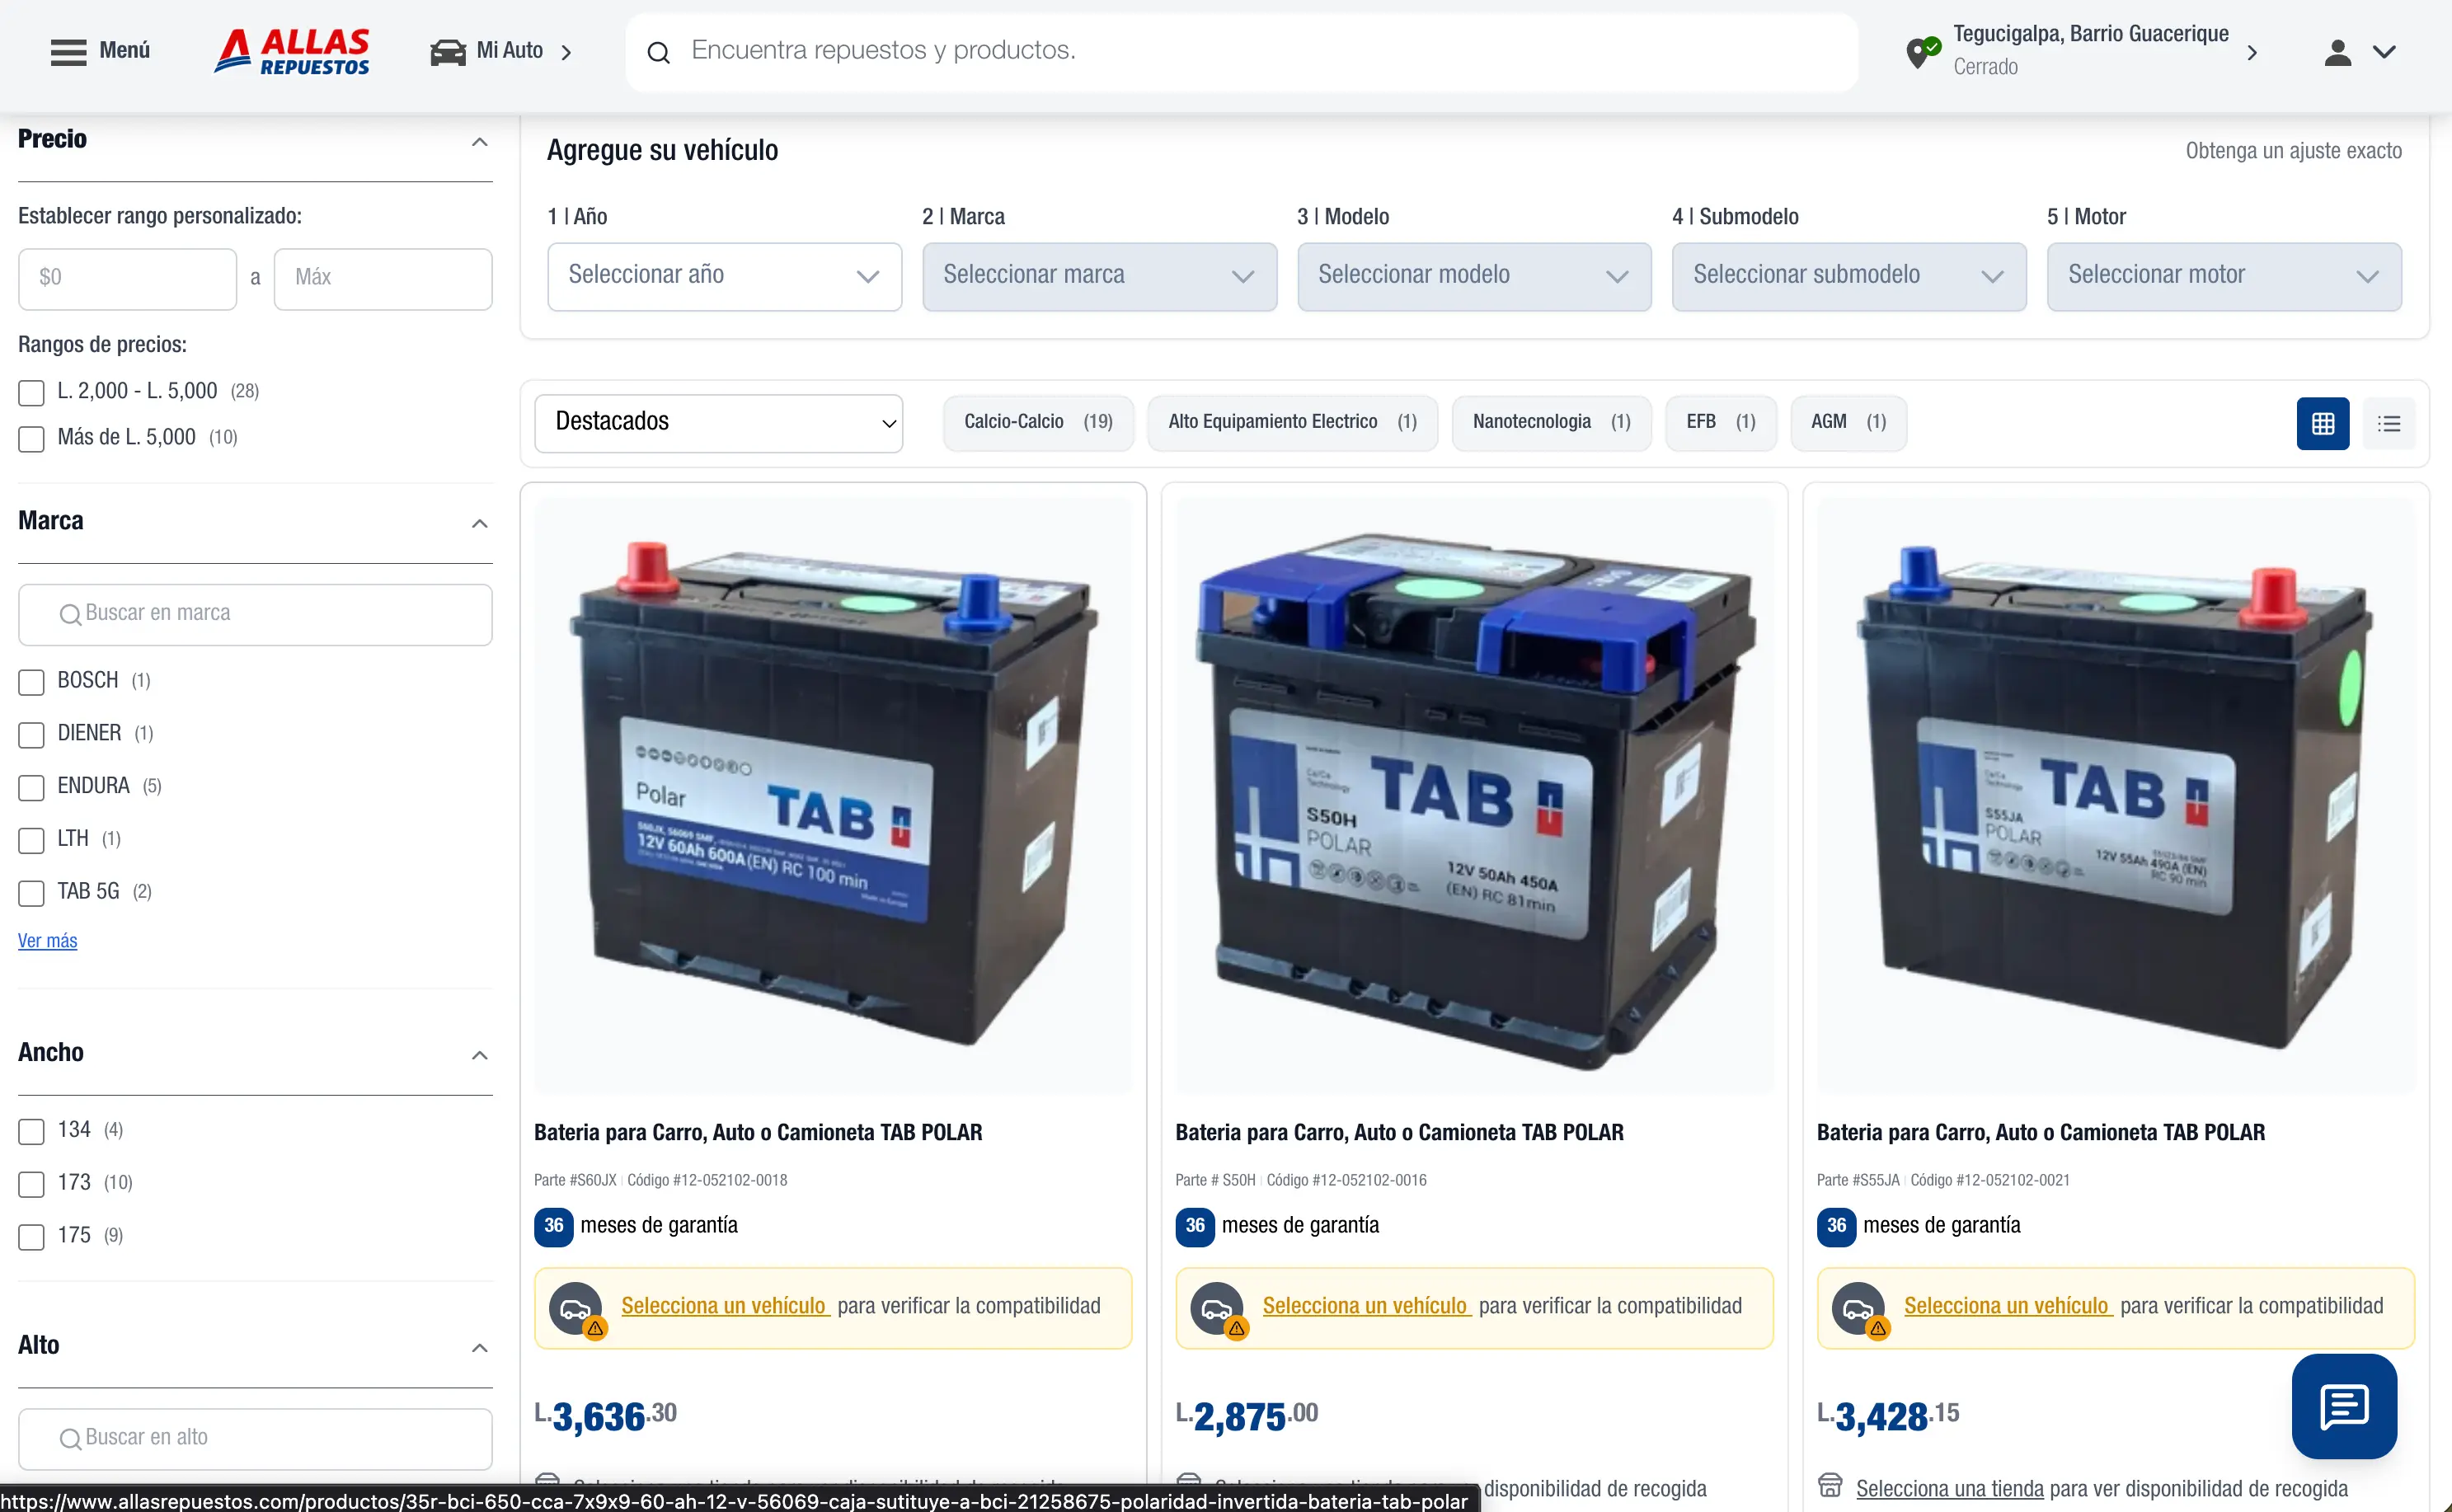Screen dimensions: 2452x1512
Task: Open the Seleccionar motor dropdown
Action: pyautogui.click(x=2224, y=276)
